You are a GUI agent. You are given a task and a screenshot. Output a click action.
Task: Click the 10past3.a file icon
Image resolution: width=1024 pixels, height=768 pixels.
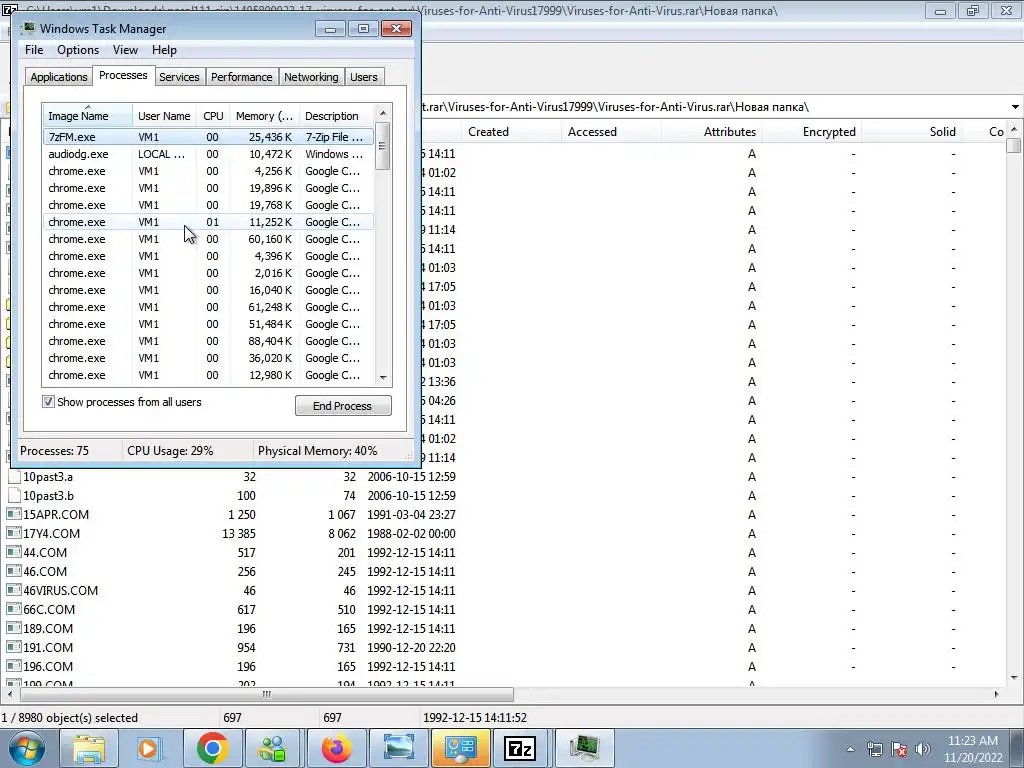(14, 477)
